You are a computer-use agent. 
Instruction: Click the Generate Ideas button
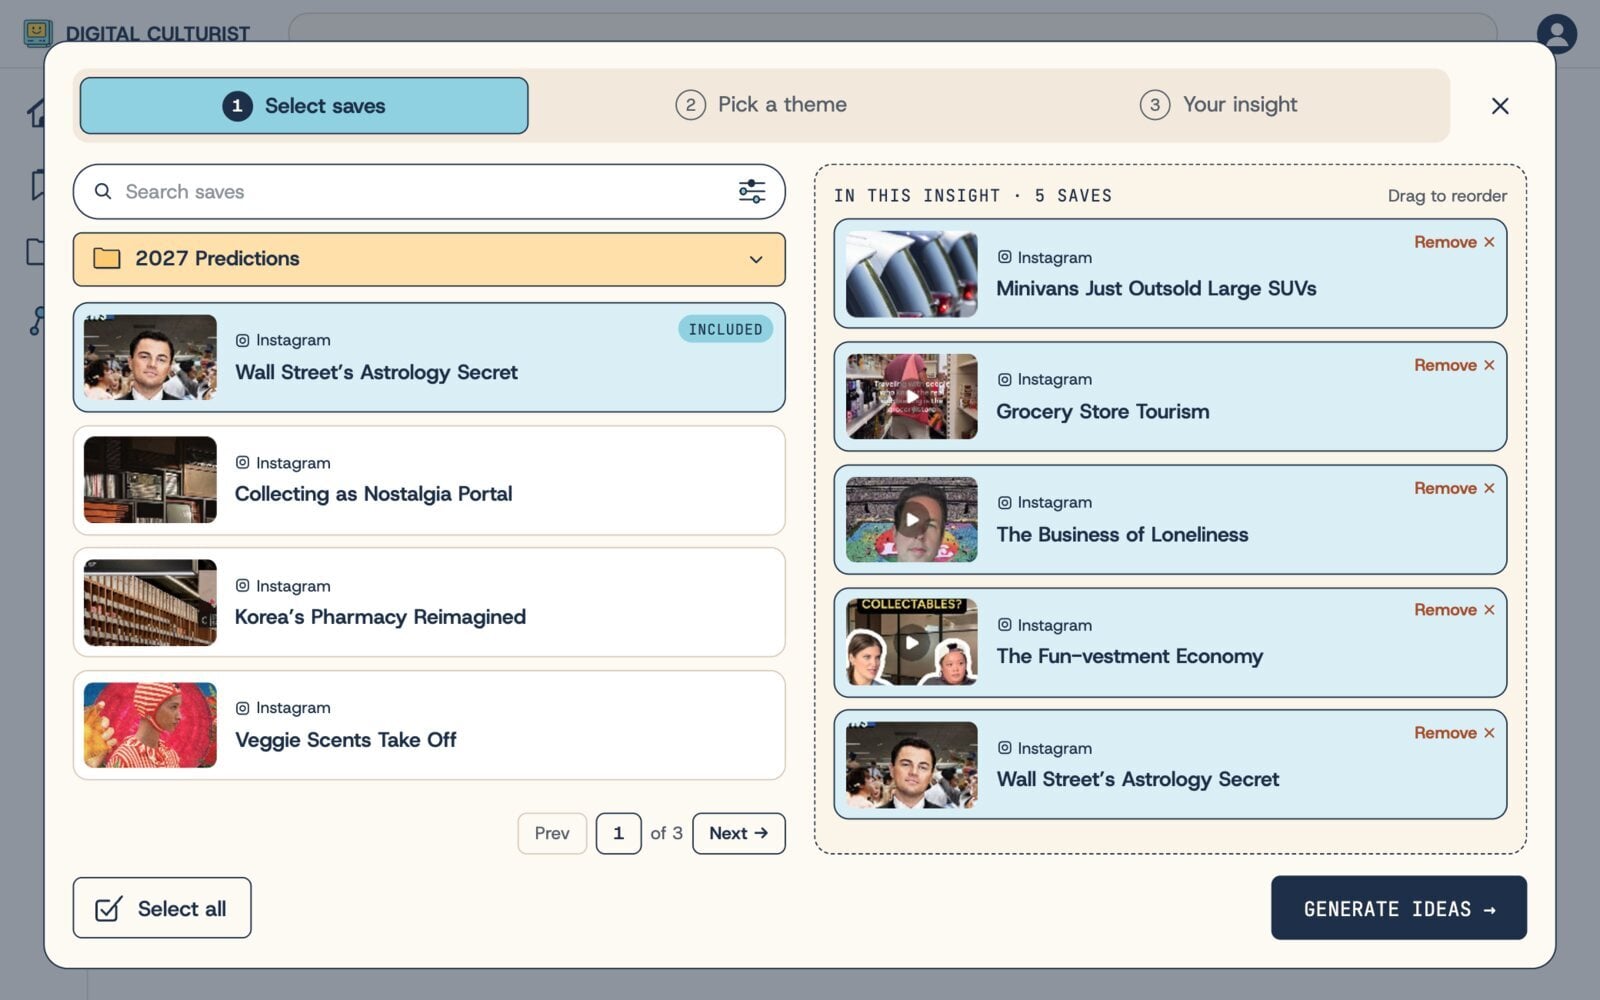point(1399,908)
